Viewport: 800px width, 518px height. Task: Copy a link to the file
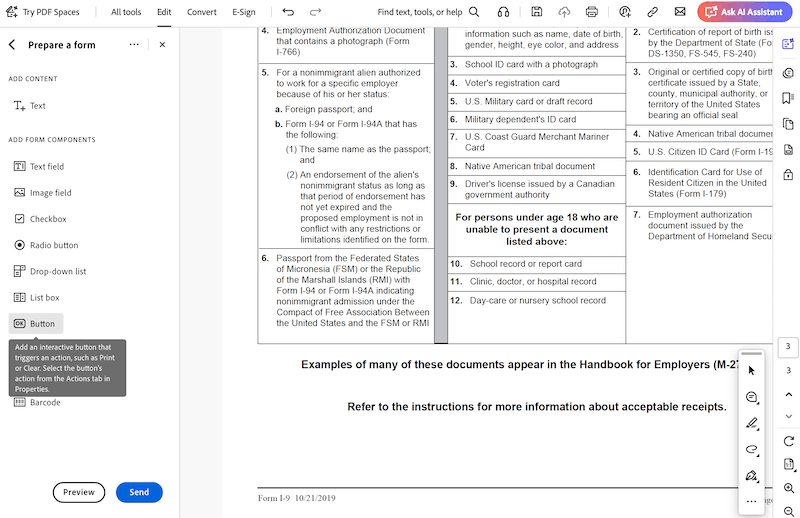[652, 12]
